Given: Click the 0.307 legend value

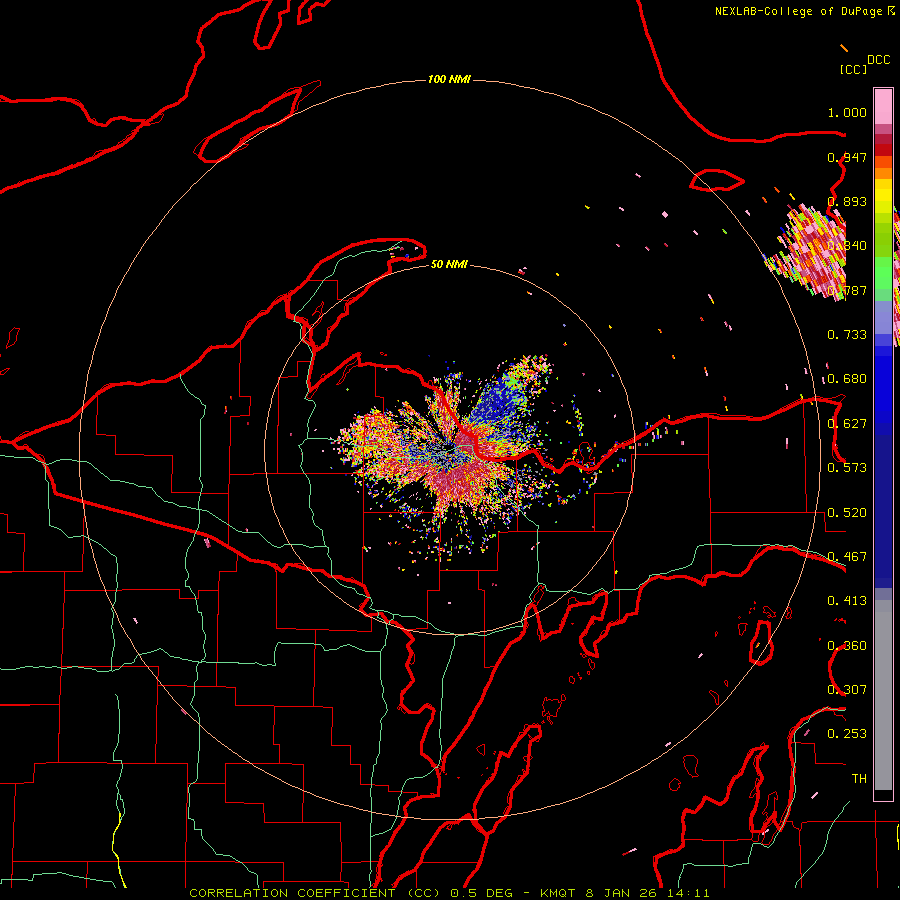Looking at the screenshot, I should tap(847, 690).
